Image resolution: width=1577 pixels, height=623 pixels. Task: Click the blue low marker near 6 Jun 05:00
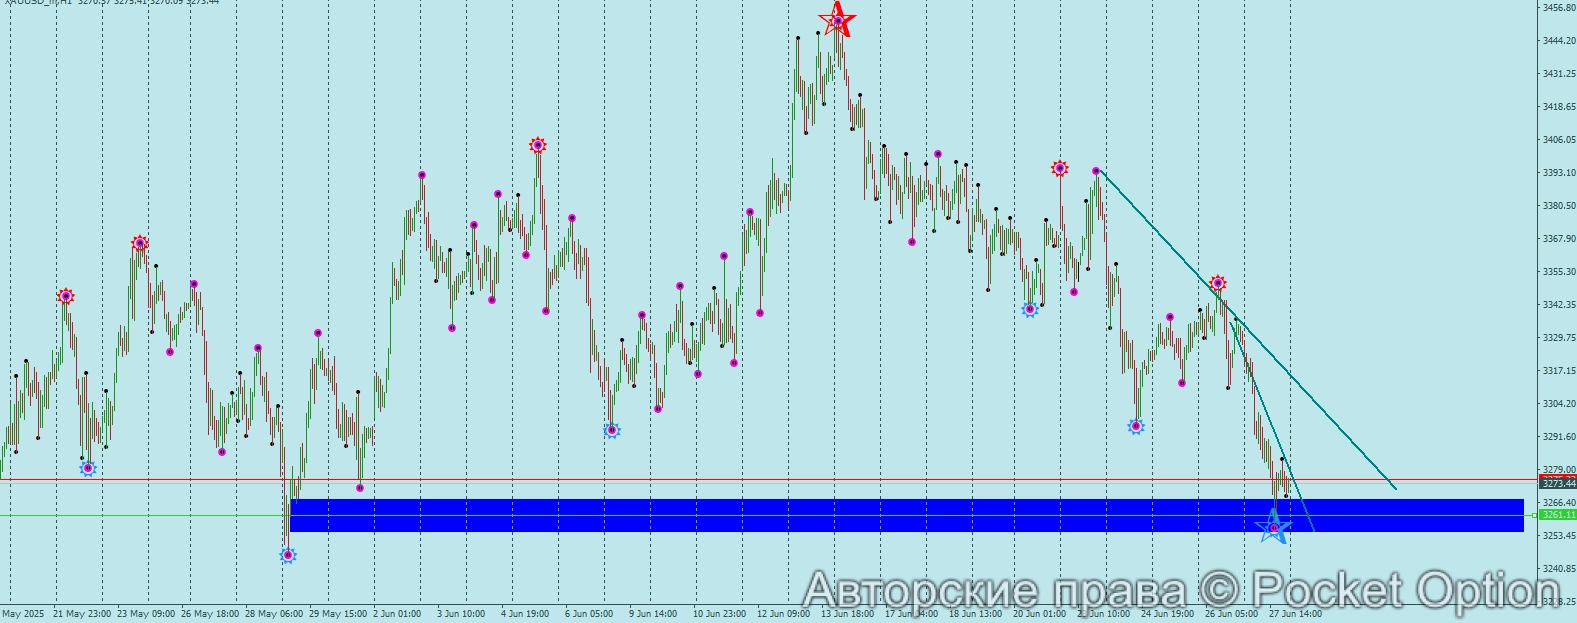(612, 430)
